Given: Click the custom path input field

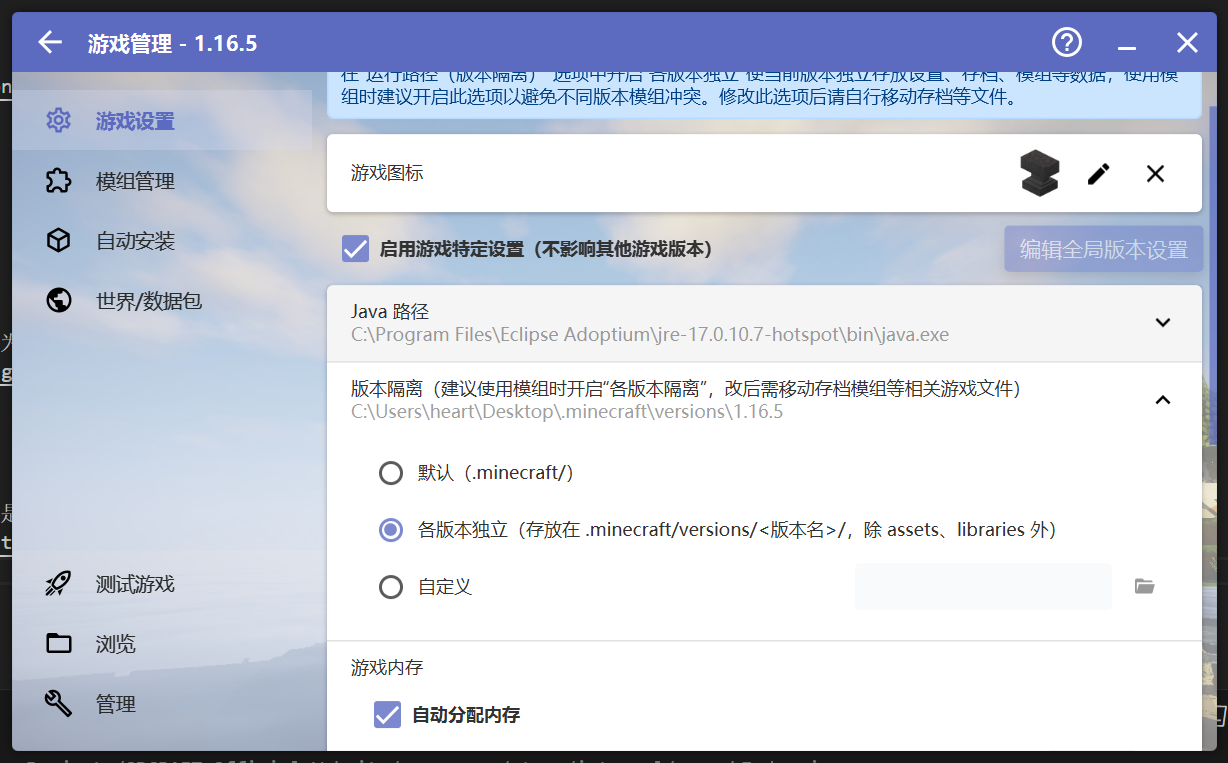Looking at the screenshot, I should 982,587.
